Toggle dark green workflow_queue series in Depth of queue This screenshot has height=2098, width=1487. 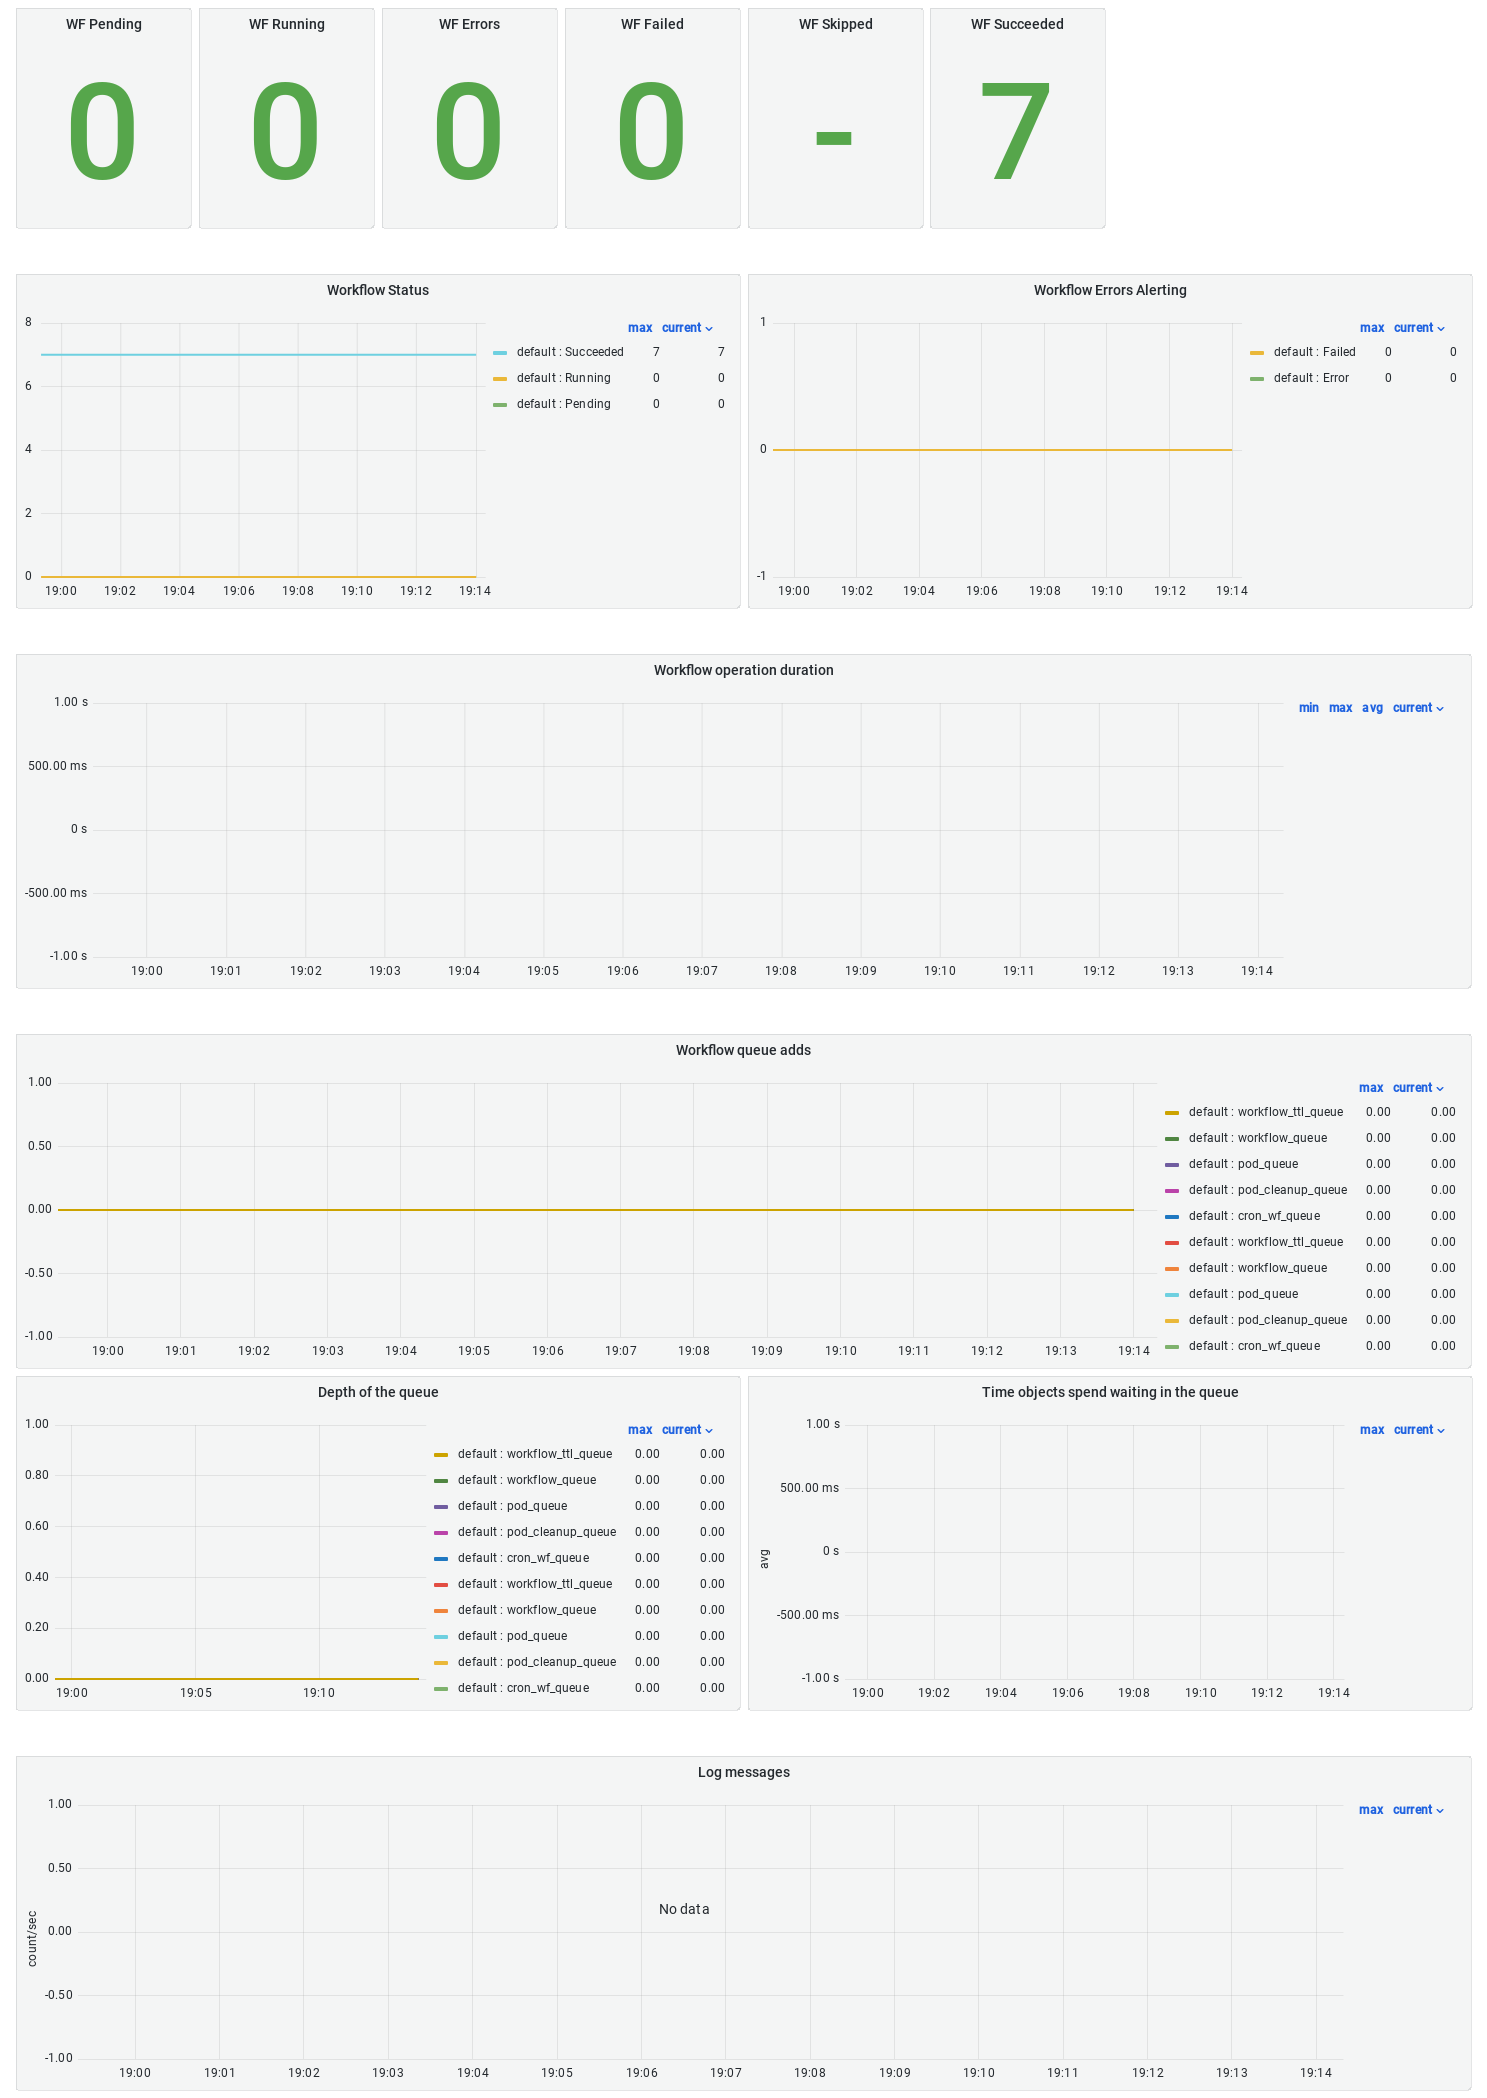(527, 1480)
